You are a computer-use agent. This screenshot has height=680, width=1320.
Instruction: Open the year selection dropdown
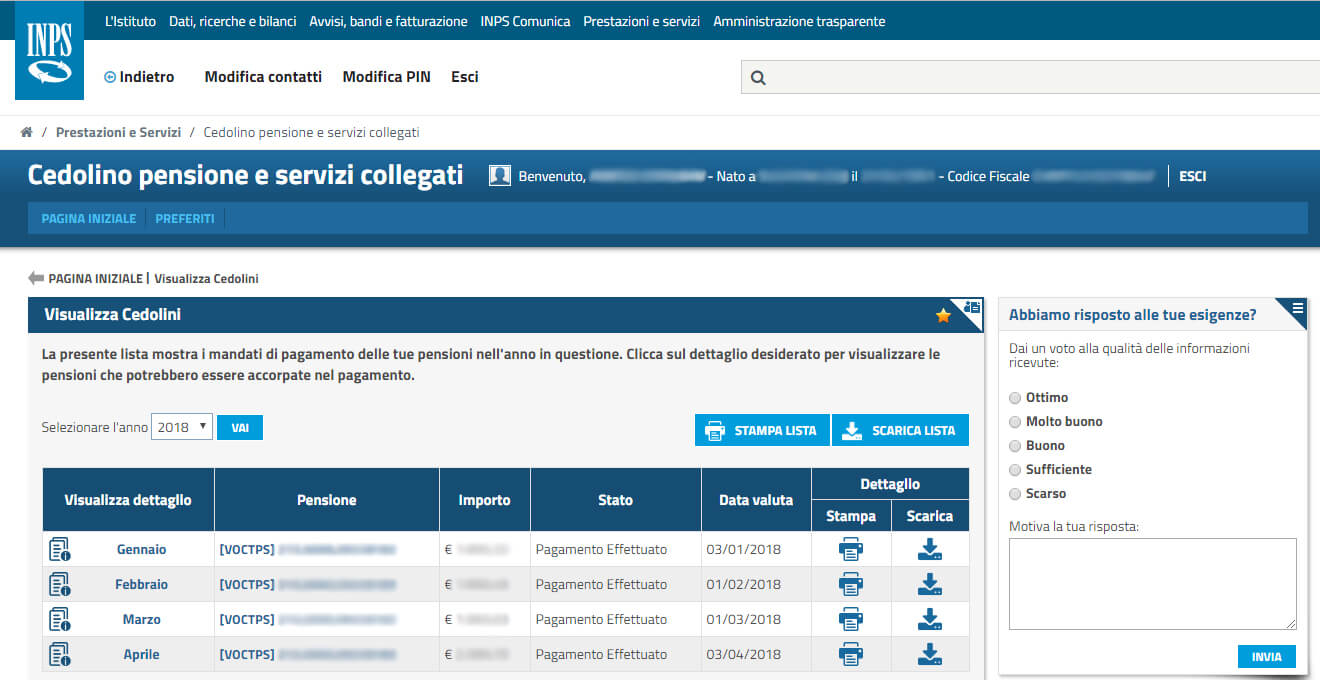click(x=181, y=427)
